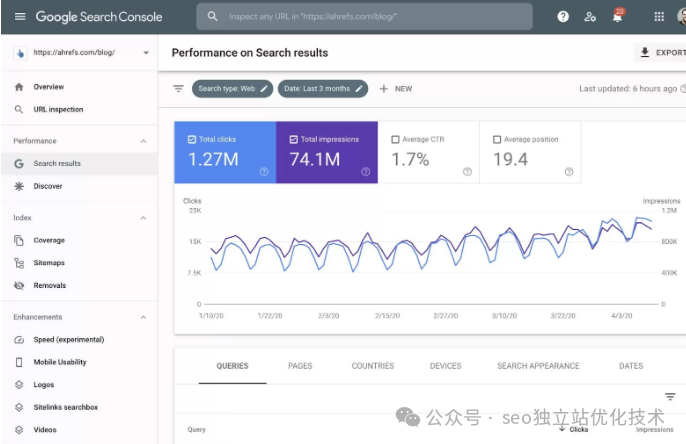Enable the Average position checkbox
This screenshot has height=444, width=686.
click(498, 140)
